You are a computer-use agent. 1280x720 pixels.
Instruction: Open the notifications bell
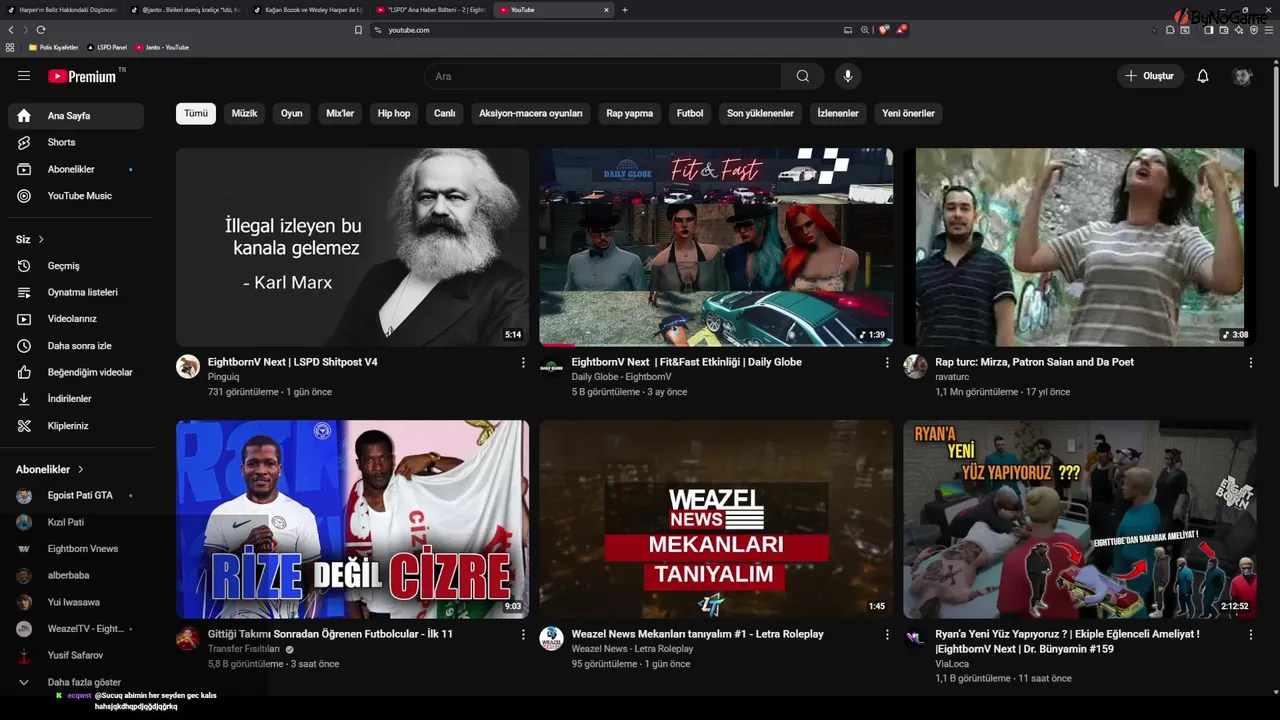[1203, 76]
